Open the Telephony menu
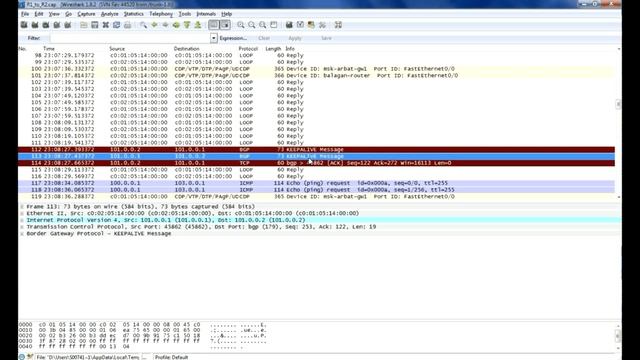This screenshot has height=360, width=640. (x=161, y=14)
